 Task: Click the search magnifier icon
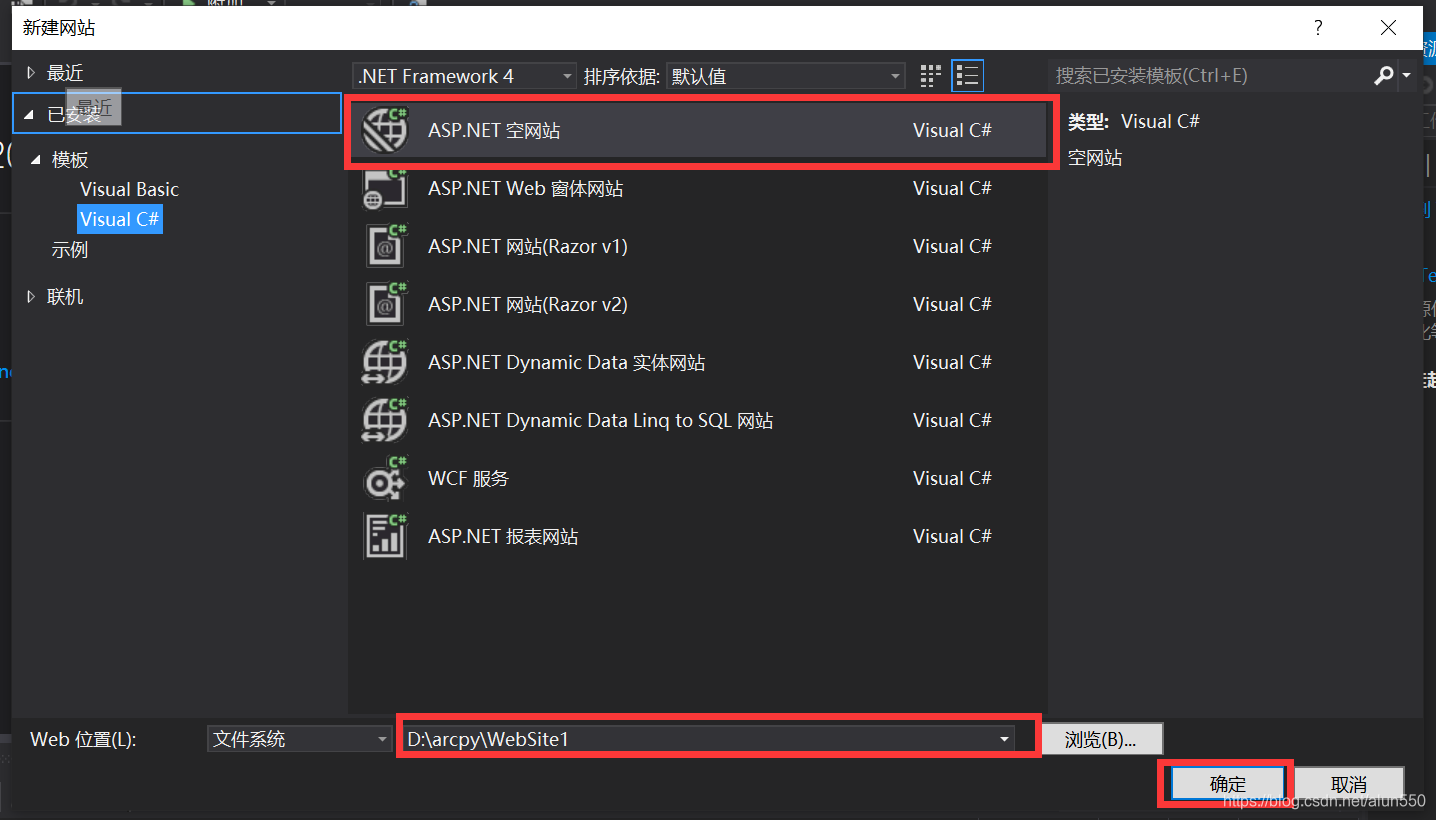(x=1383, y=75)
